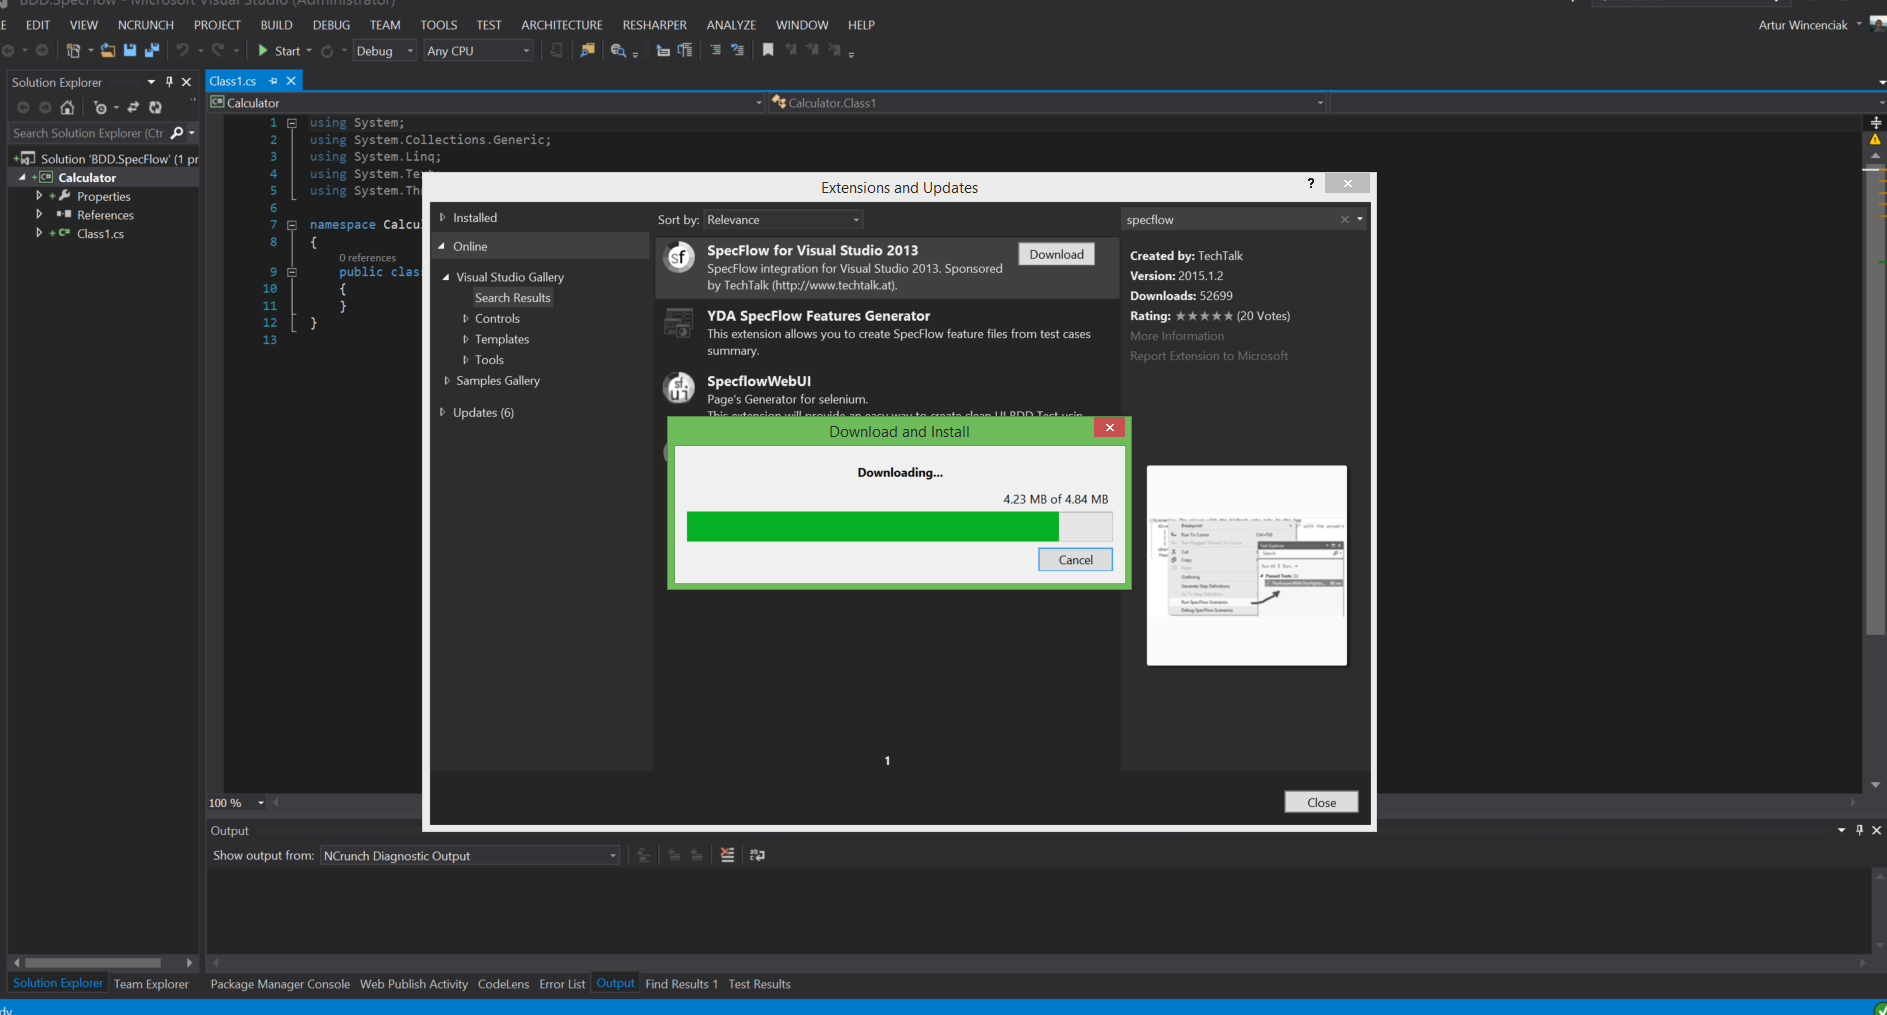1887x1015 pixels.
Task: Click the Solution Explorer Home icon
Action: (67, 107)
